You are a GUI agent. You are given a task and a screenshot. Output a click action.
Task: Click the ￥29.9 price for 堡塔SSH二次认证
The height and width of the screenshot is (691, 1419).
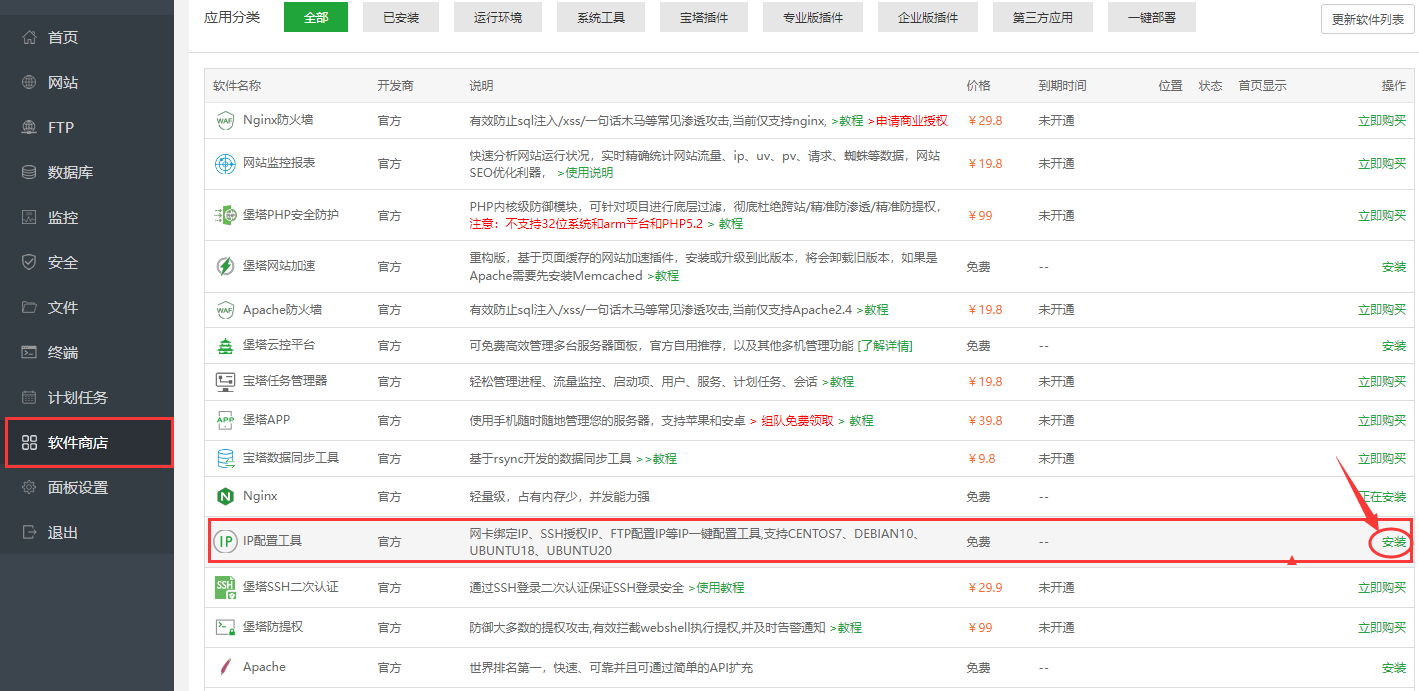[x=985, y=588]
